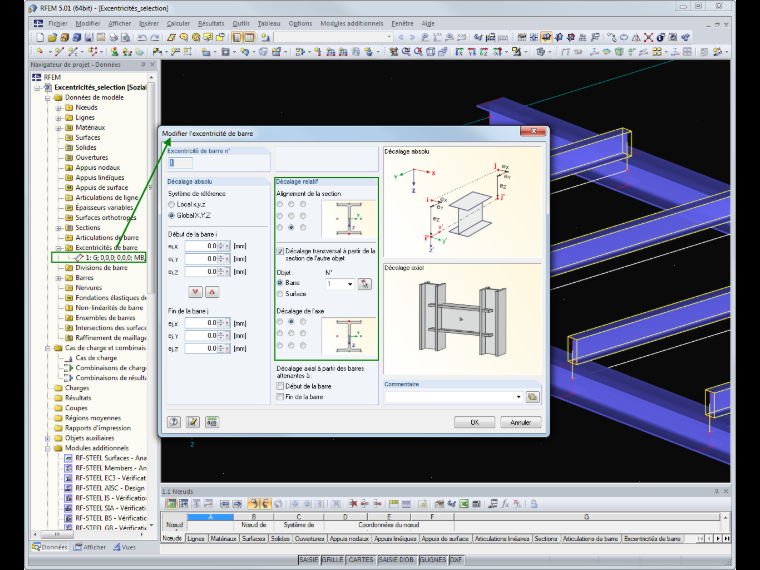
Task: Click the help icon in dialog bottom
Action: point(174,422)
